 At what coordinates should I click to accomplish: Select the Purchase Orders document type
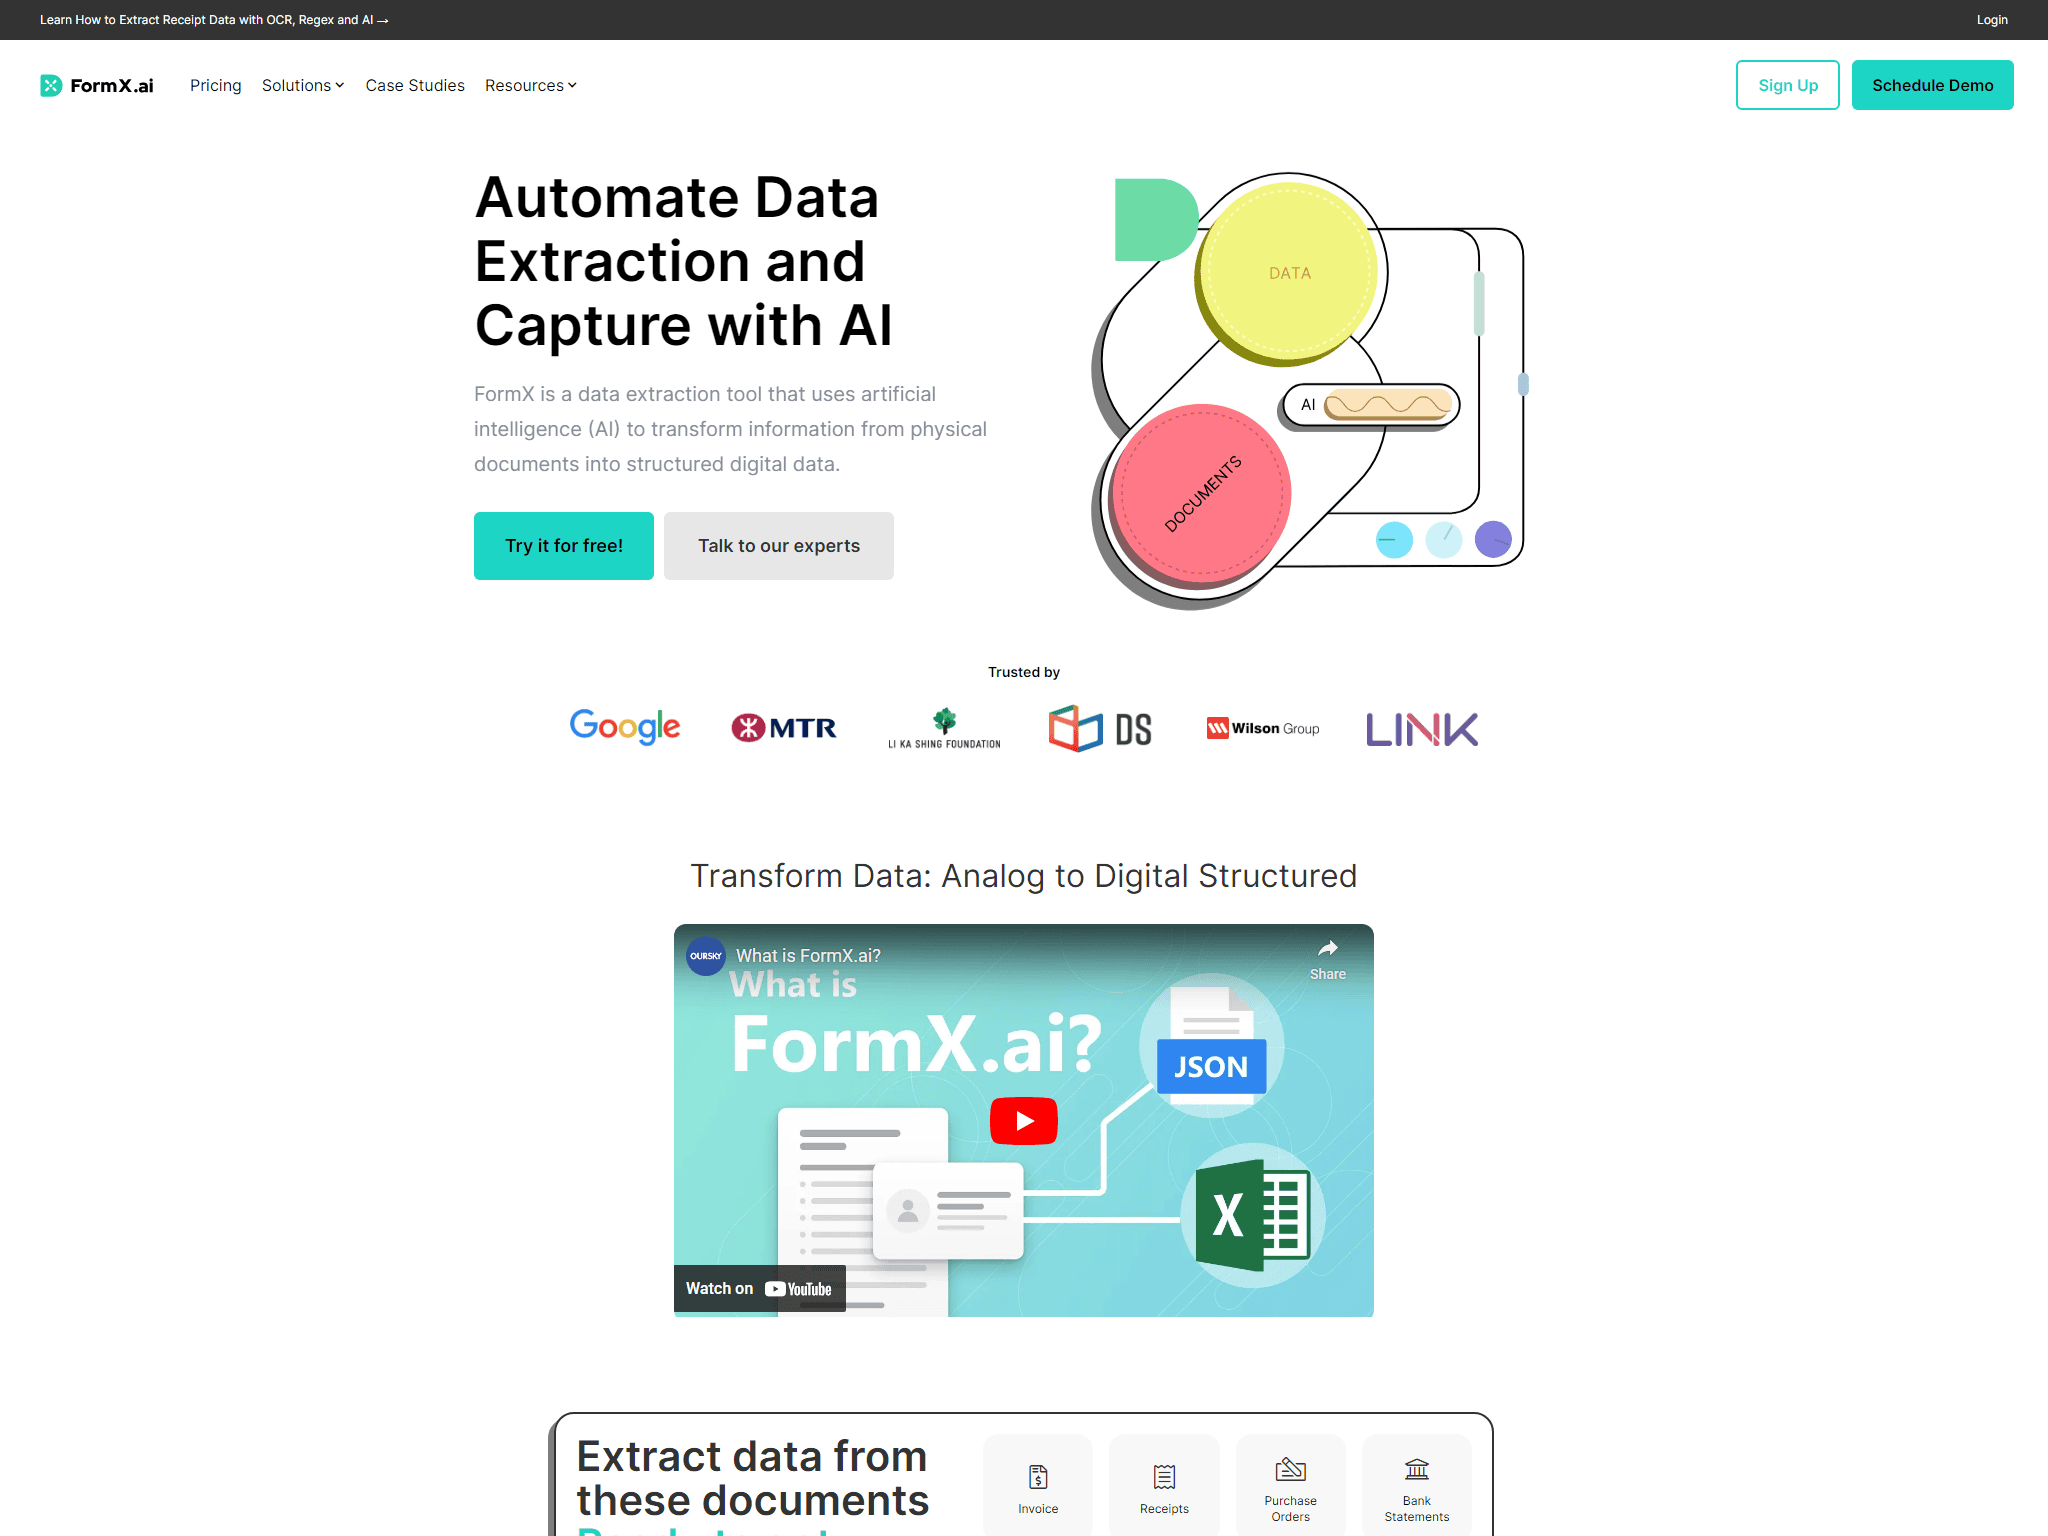[1291, 1487]
